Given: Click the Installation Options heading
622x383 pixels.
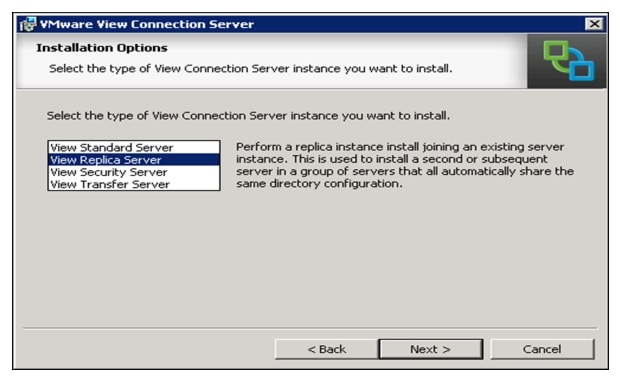Looking at the screenshot, I should [x=102, y=48].
